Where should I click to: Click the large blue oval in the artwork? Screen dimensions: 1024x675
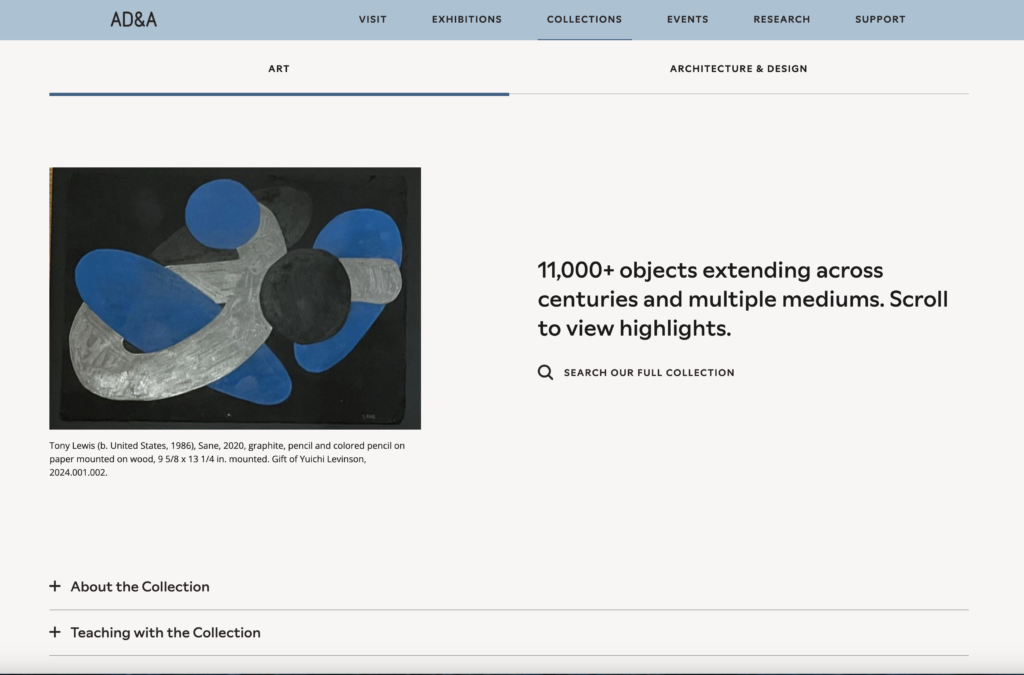click(x=140, y=300)
